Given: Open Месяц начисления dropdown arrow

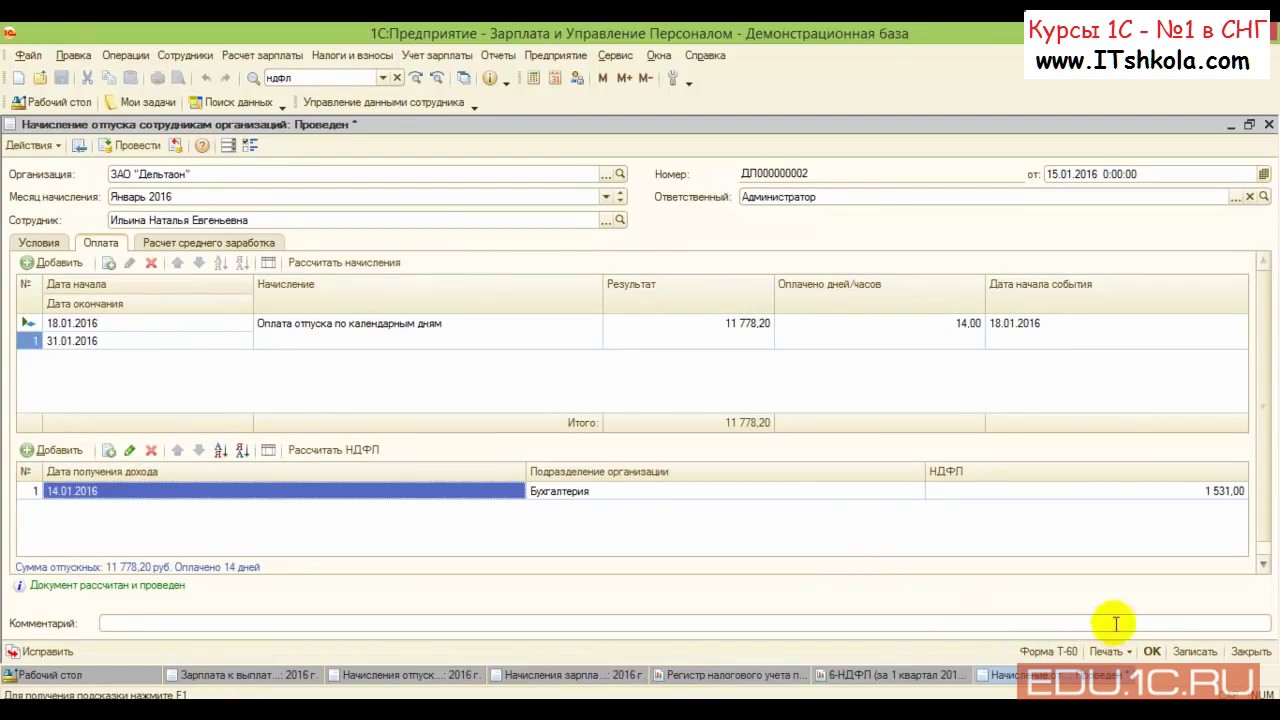Looking at the screenshot, I should (x=605, y=197).
